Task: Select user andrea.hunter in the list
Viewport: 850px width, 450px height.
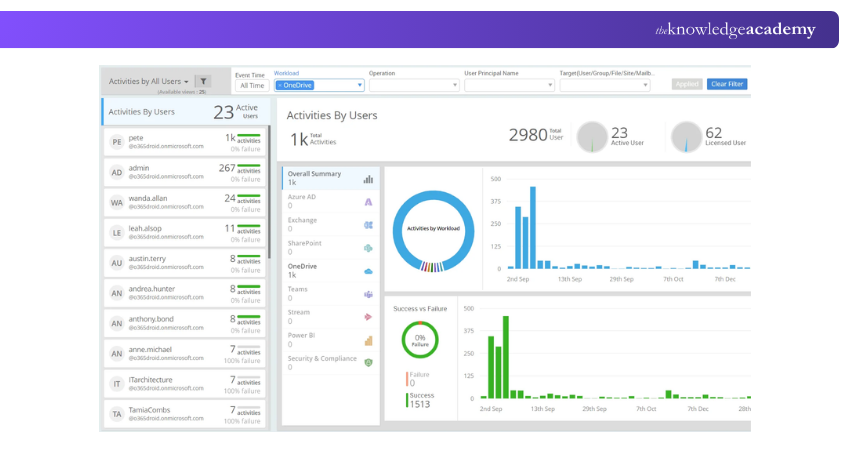Action: coord(185,293)
